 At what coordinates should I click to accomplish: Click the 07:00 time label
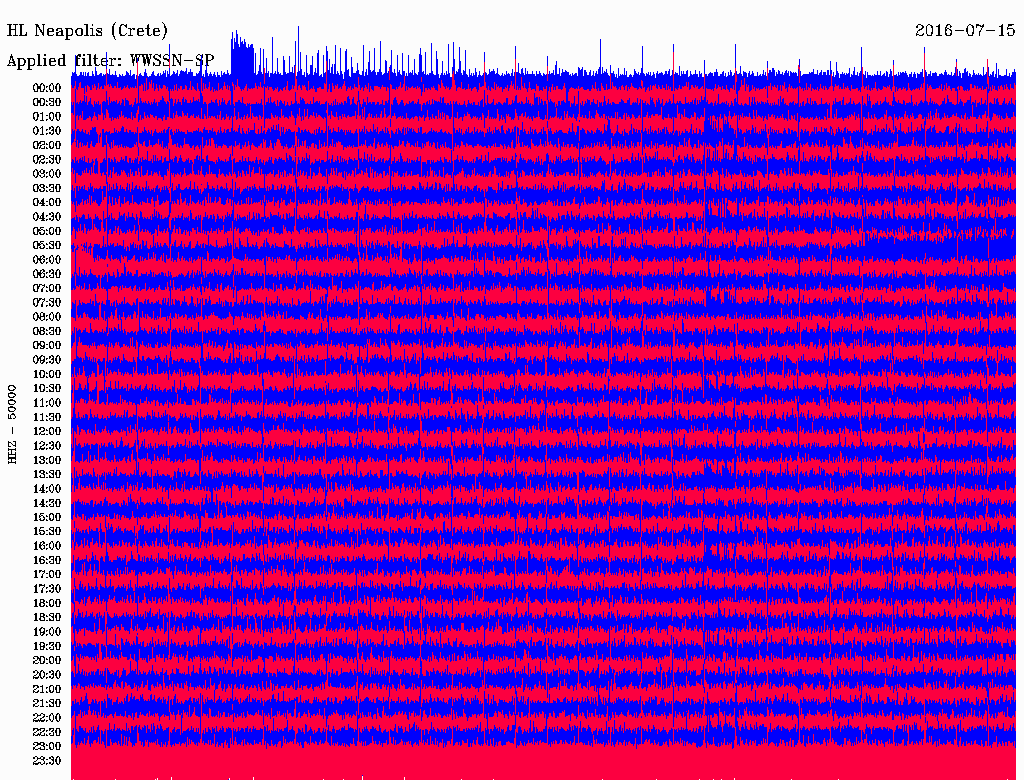click(47, 288)
